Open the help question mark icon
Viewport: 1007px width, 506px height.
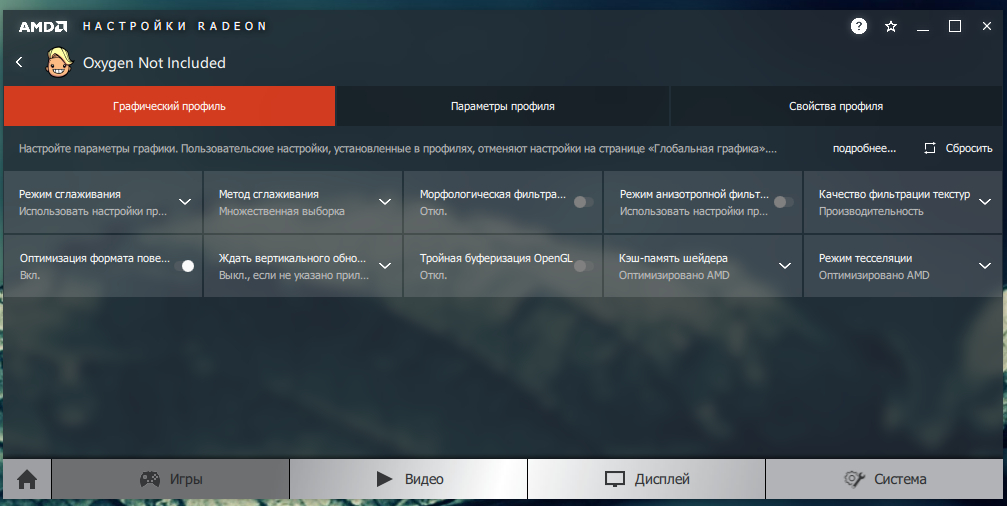[x=859, y=26]
